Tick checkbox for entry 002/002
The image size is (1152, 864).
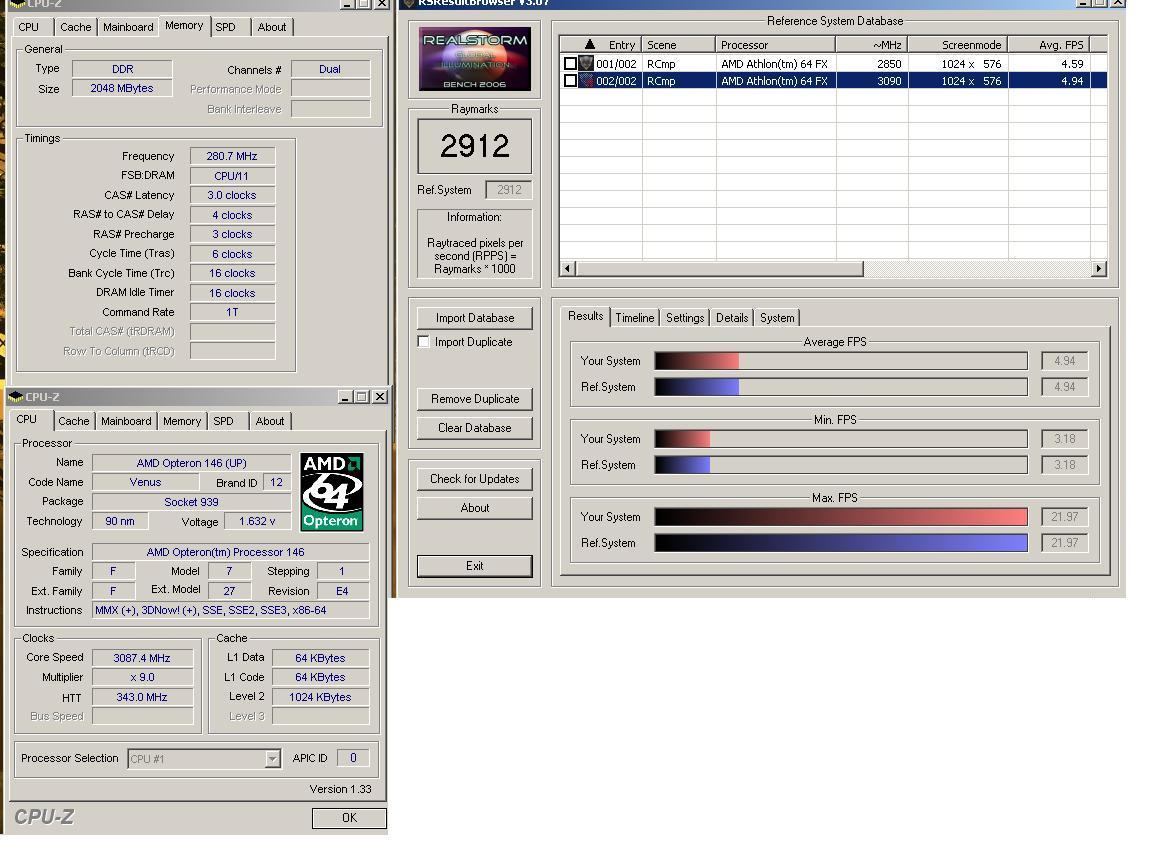(x=570, y=81)
